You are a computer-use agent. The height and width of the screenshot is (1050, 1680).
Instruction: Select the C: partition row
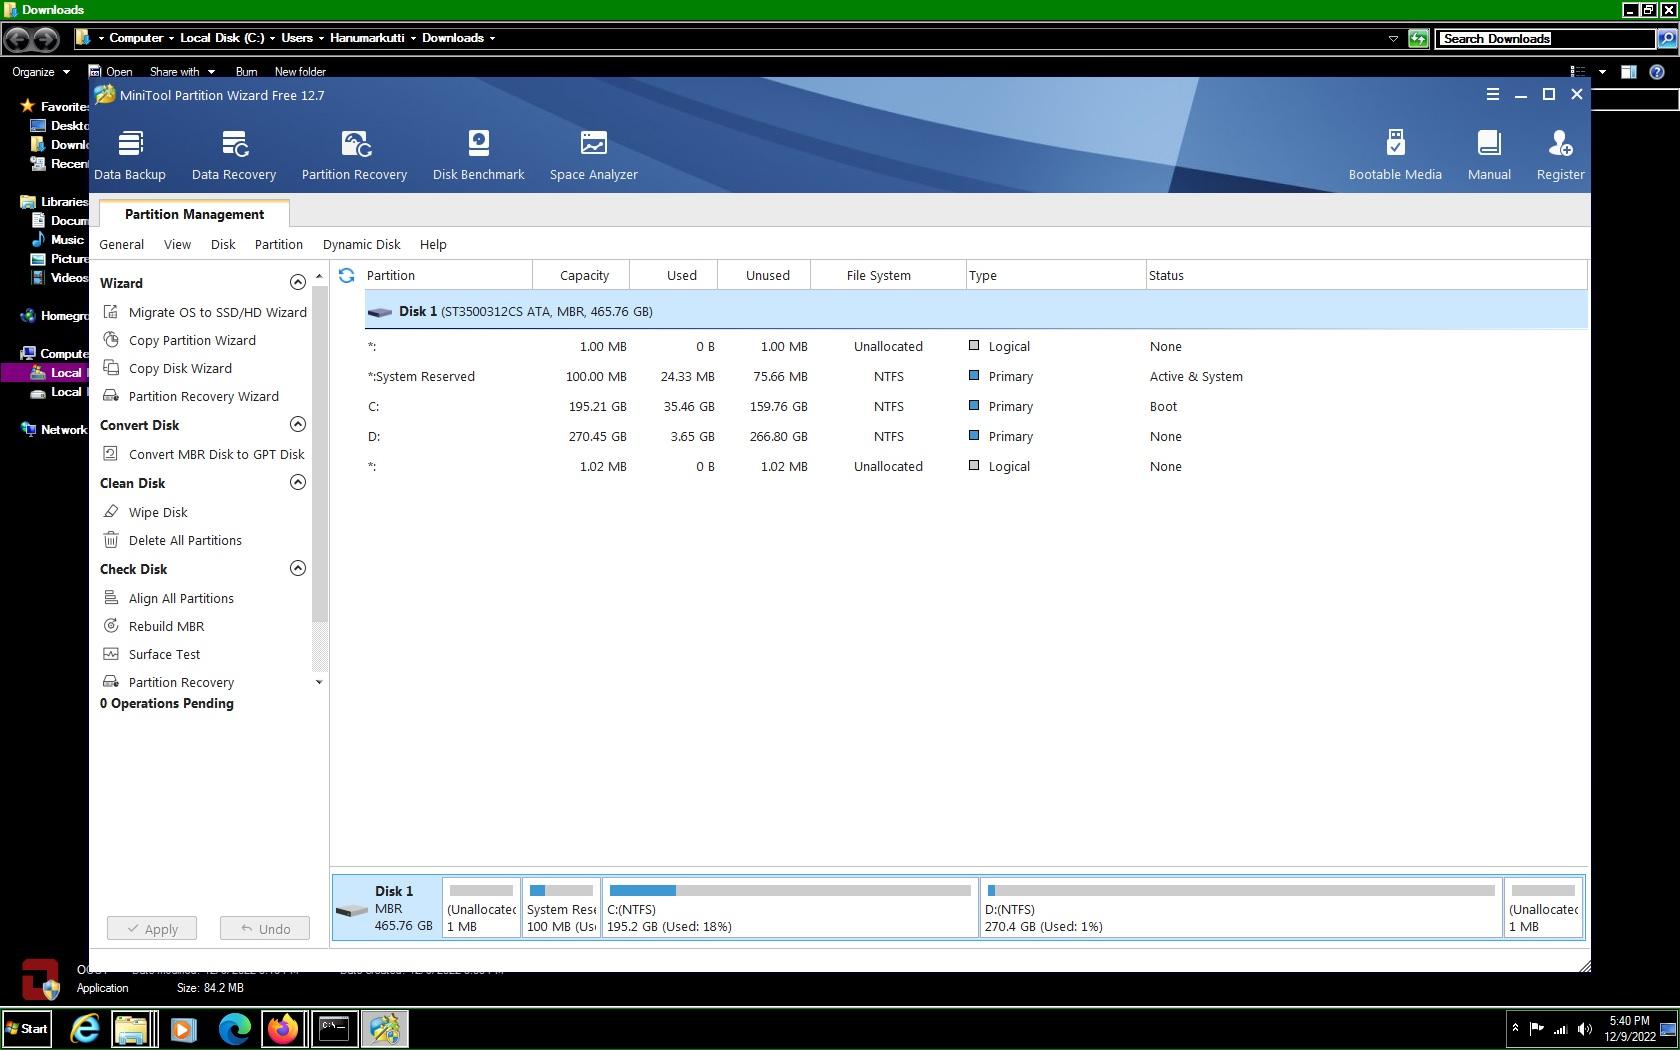[x=700, y=406]
